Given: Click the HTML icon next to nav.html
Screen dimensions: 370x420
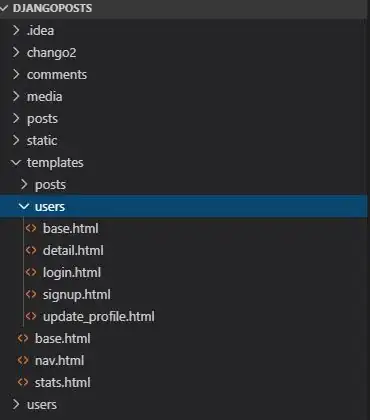Looking at the screenshot, I should pyautogui.click(x=23, y=360).
